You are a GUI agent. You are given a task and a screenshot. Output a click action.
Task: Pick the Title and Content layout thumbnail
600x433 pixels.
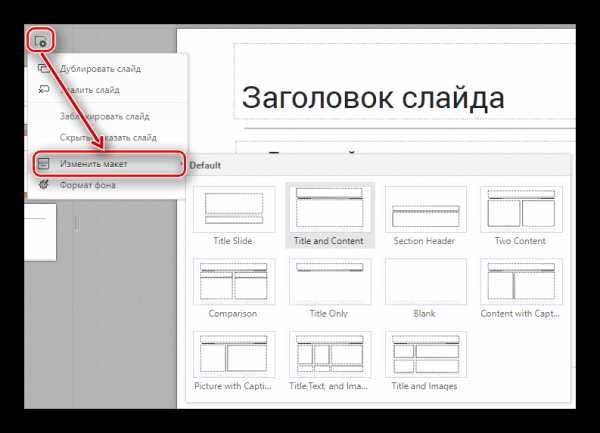[x=330, y=209]
